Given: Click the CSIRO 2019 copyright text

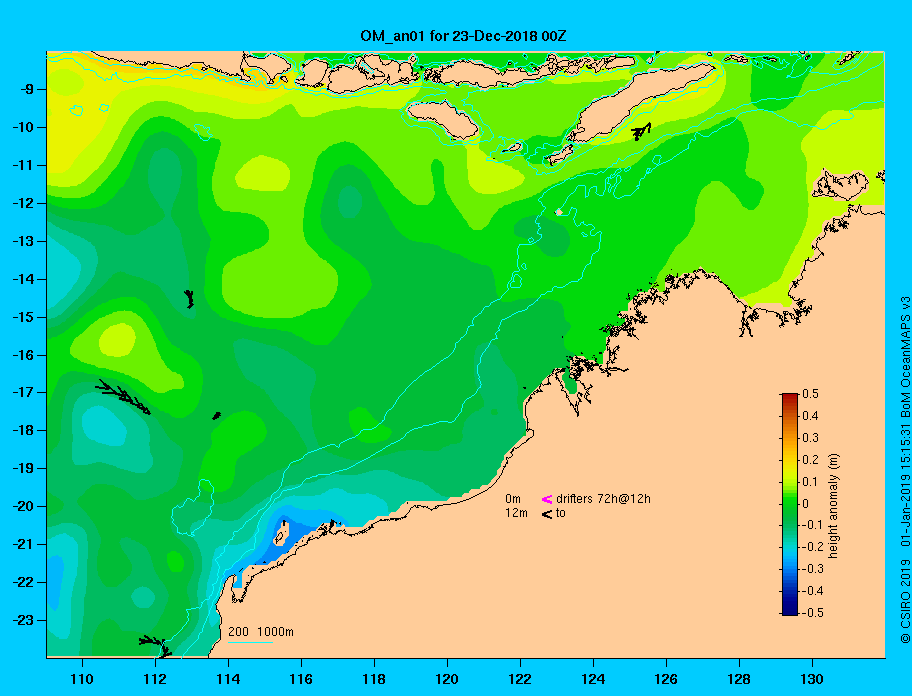Looking at the screenshot, I should click(904, 601).
